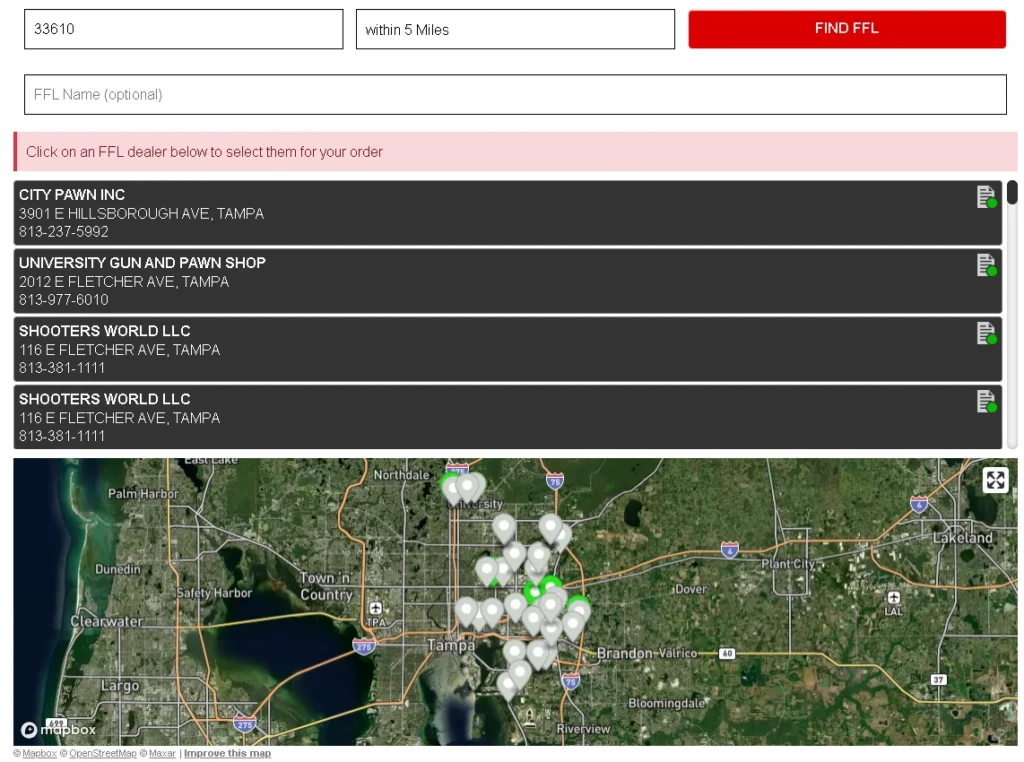Follow the Maxar attribution link
Screen dimensions: 1024x762
click(162, 753)
